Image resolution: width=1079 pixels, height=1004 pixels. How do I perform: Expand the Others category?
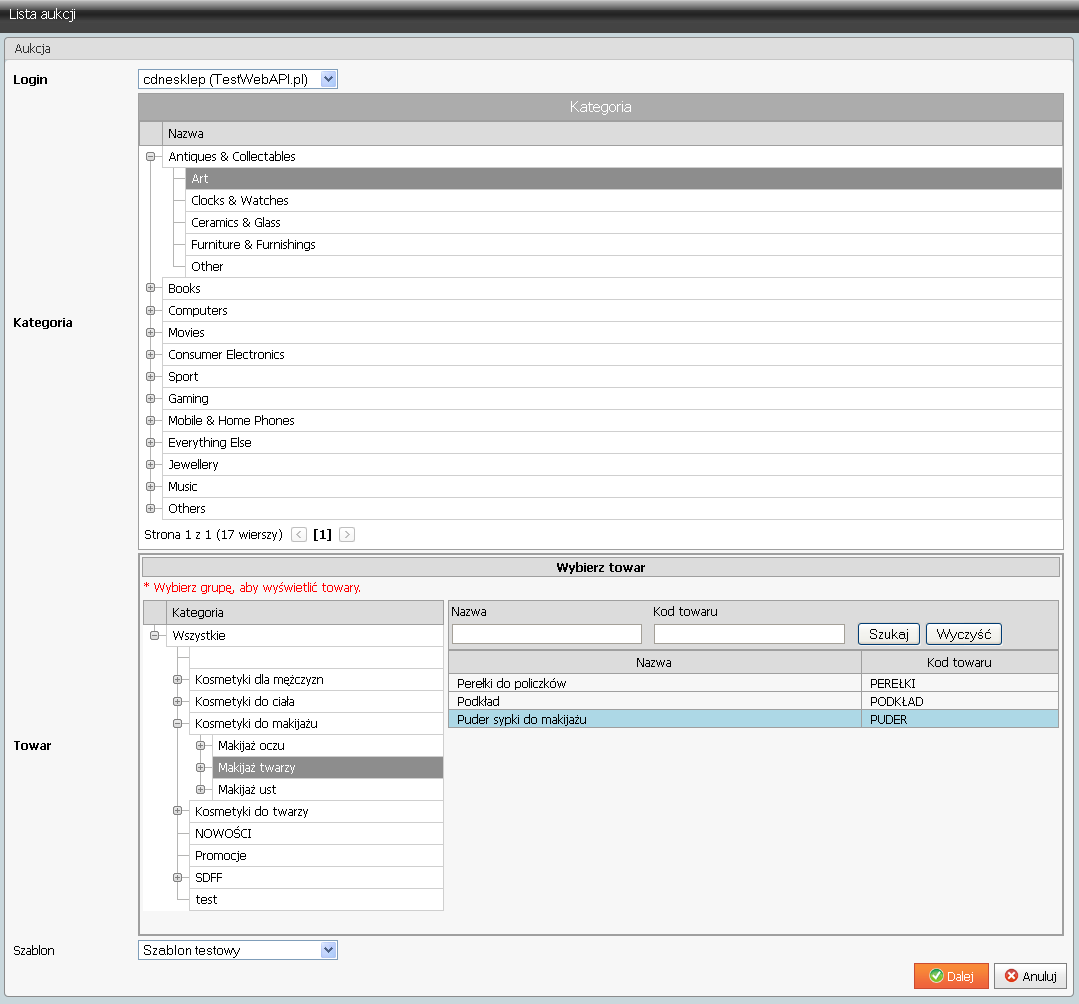point(150,509)
